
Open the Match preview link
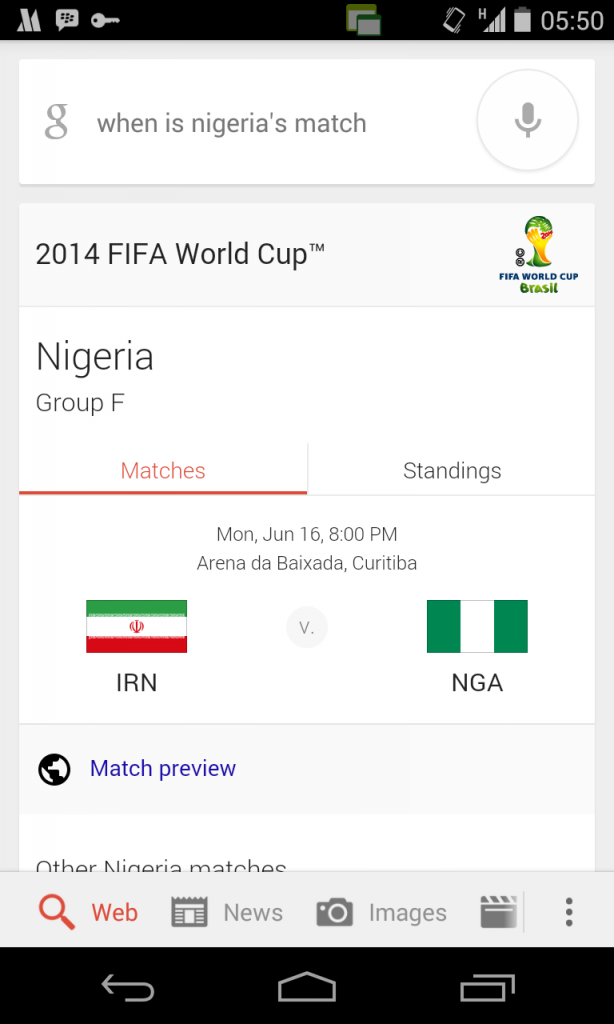163,769
